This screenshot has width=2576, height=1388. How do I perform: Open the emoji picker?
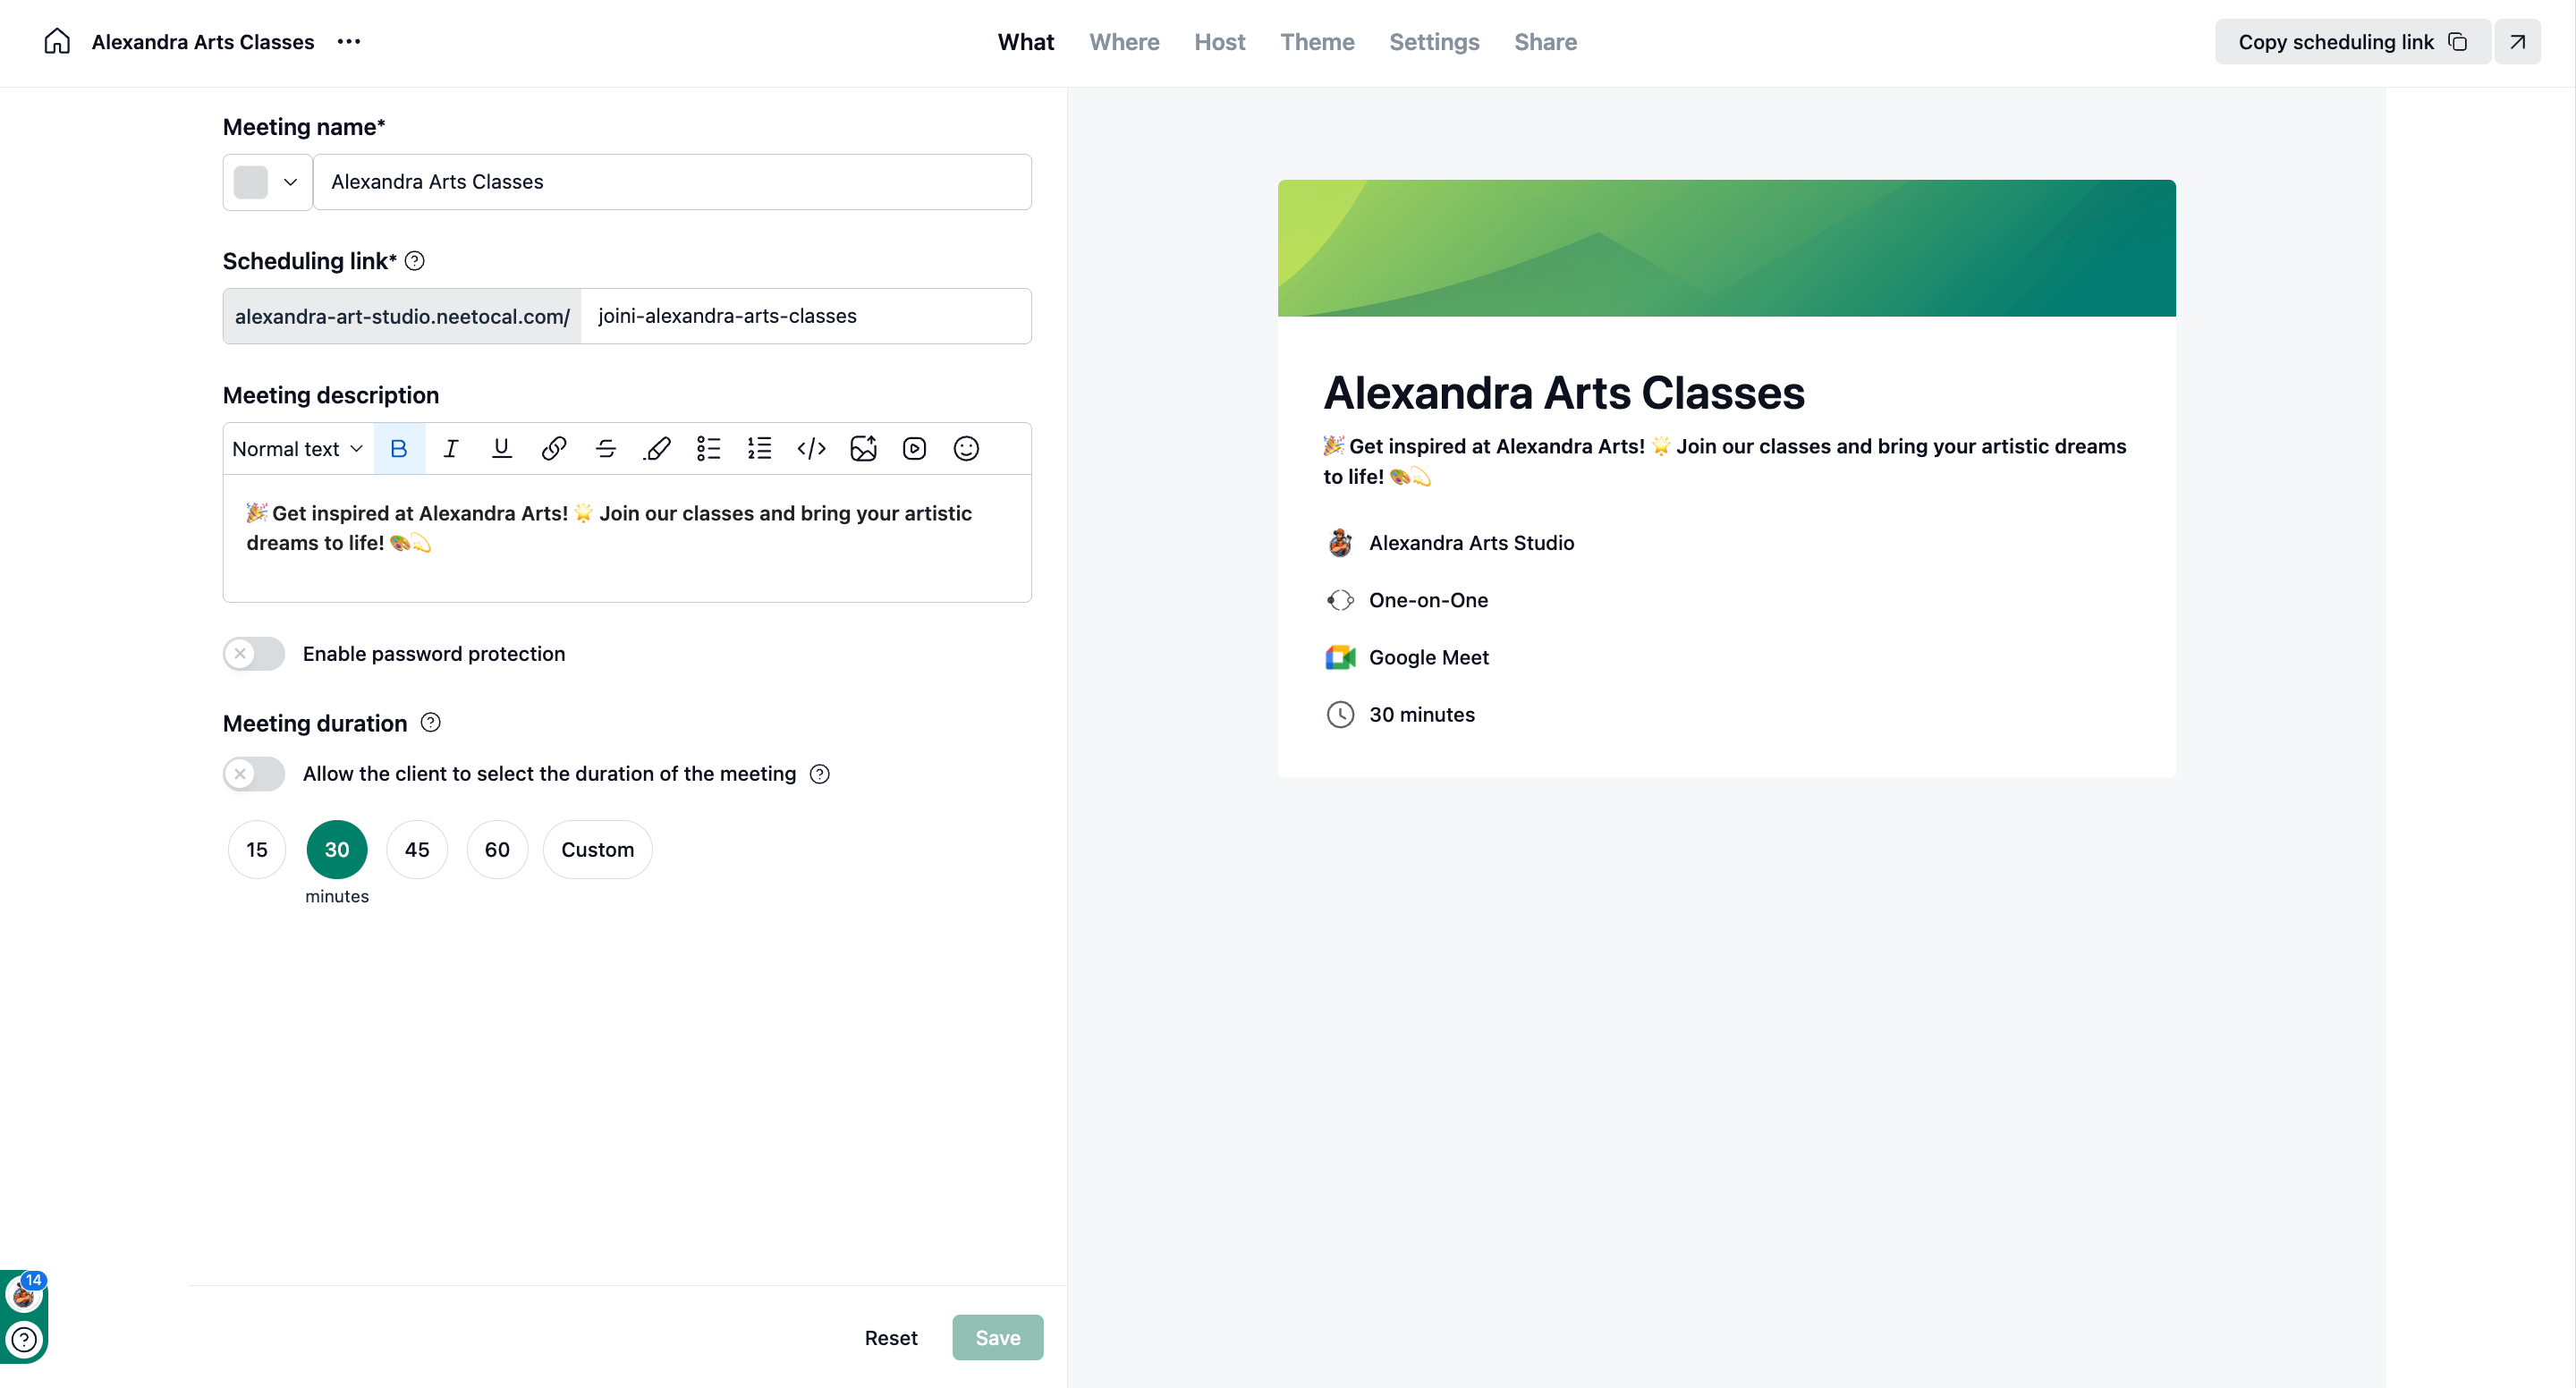point(967,449)
